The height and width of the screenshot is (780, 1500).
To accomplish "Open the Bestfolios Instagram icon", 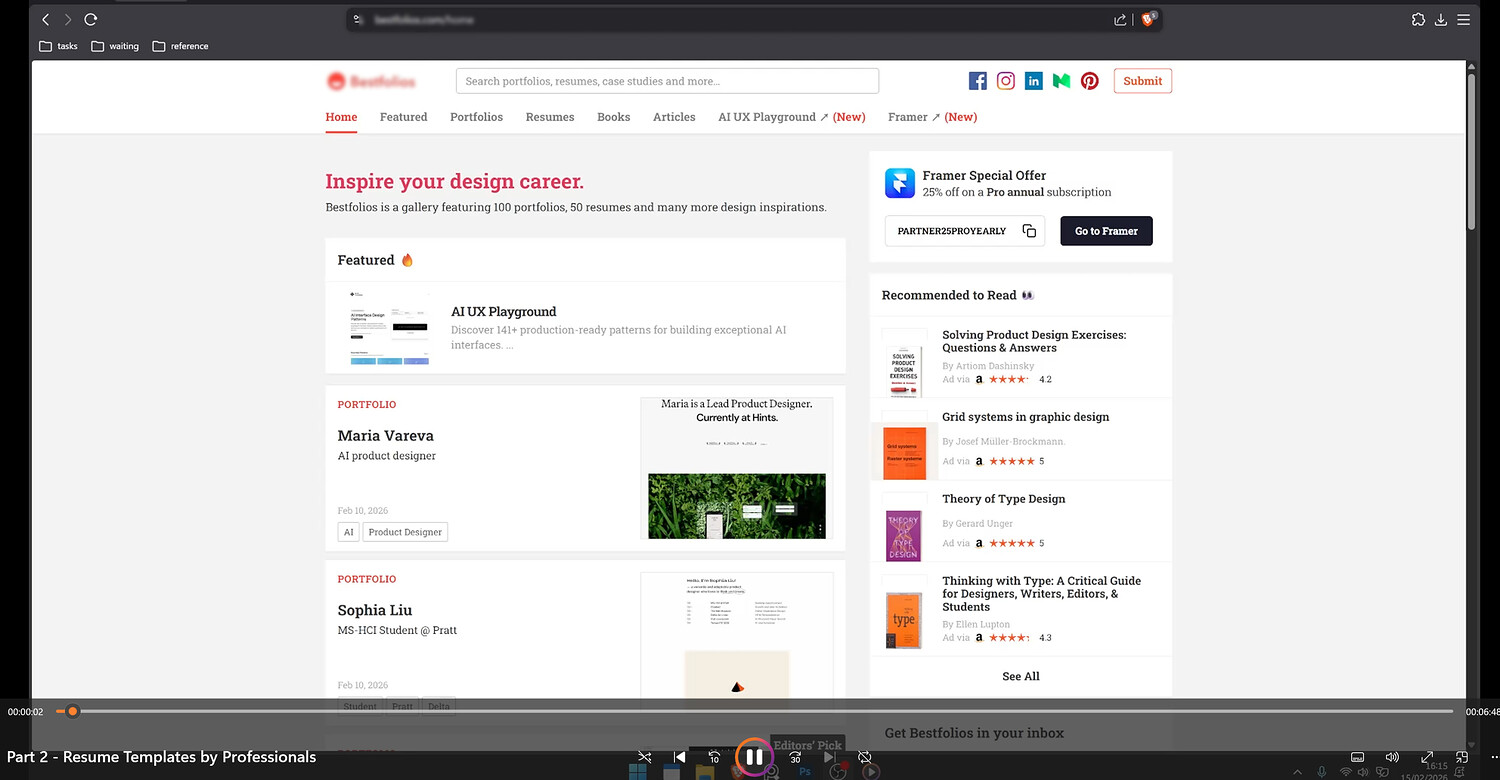I will click(1006, 81).
